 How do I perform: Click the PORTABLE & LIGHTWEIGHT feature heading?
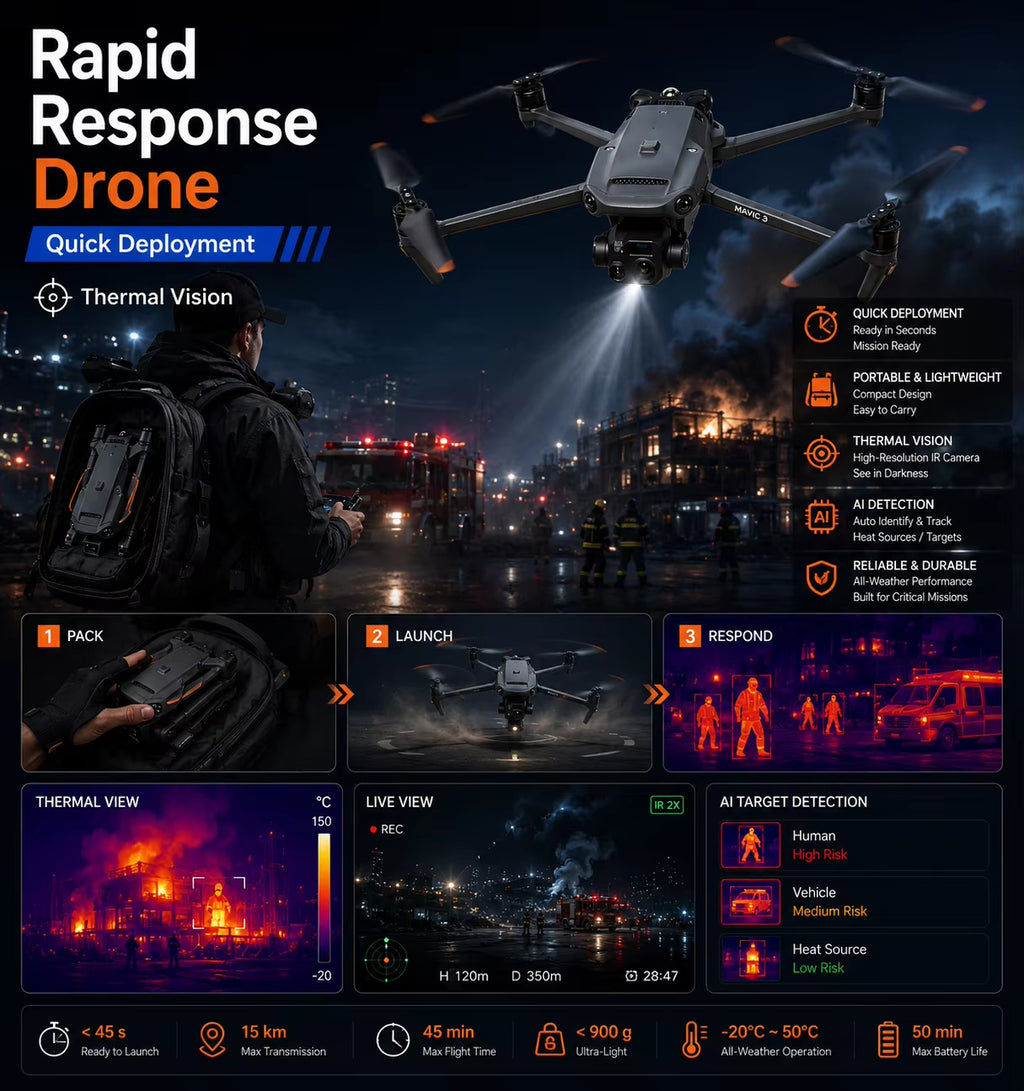coord(927,377)
